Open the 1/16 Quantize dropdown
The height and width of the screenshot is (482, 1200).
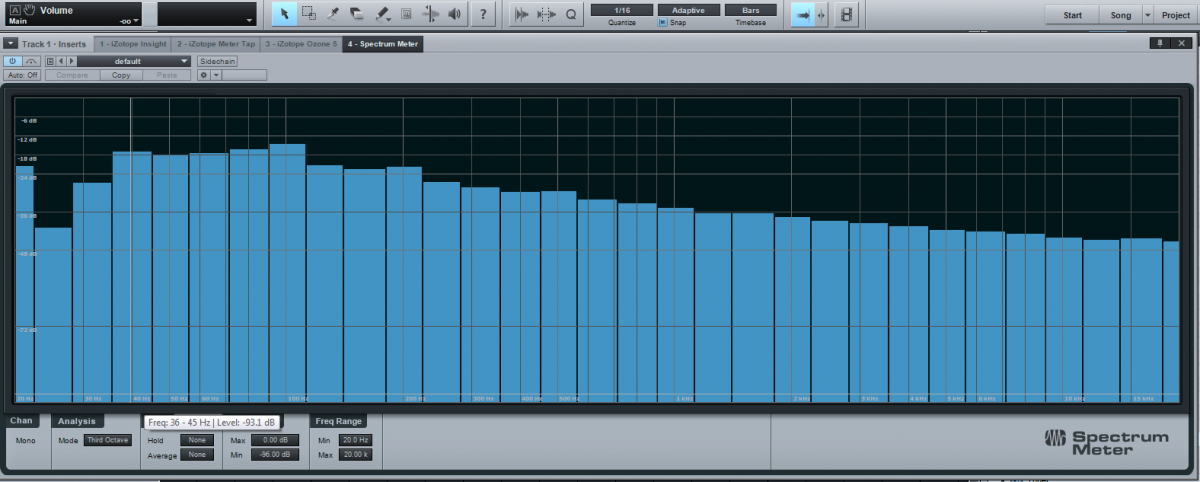pyautogui.click(x=621, y=9)
